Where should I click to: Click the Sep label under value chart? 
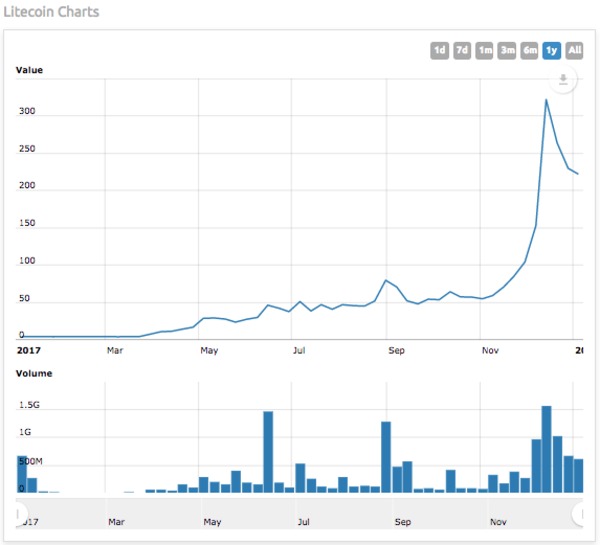point(396,350)
